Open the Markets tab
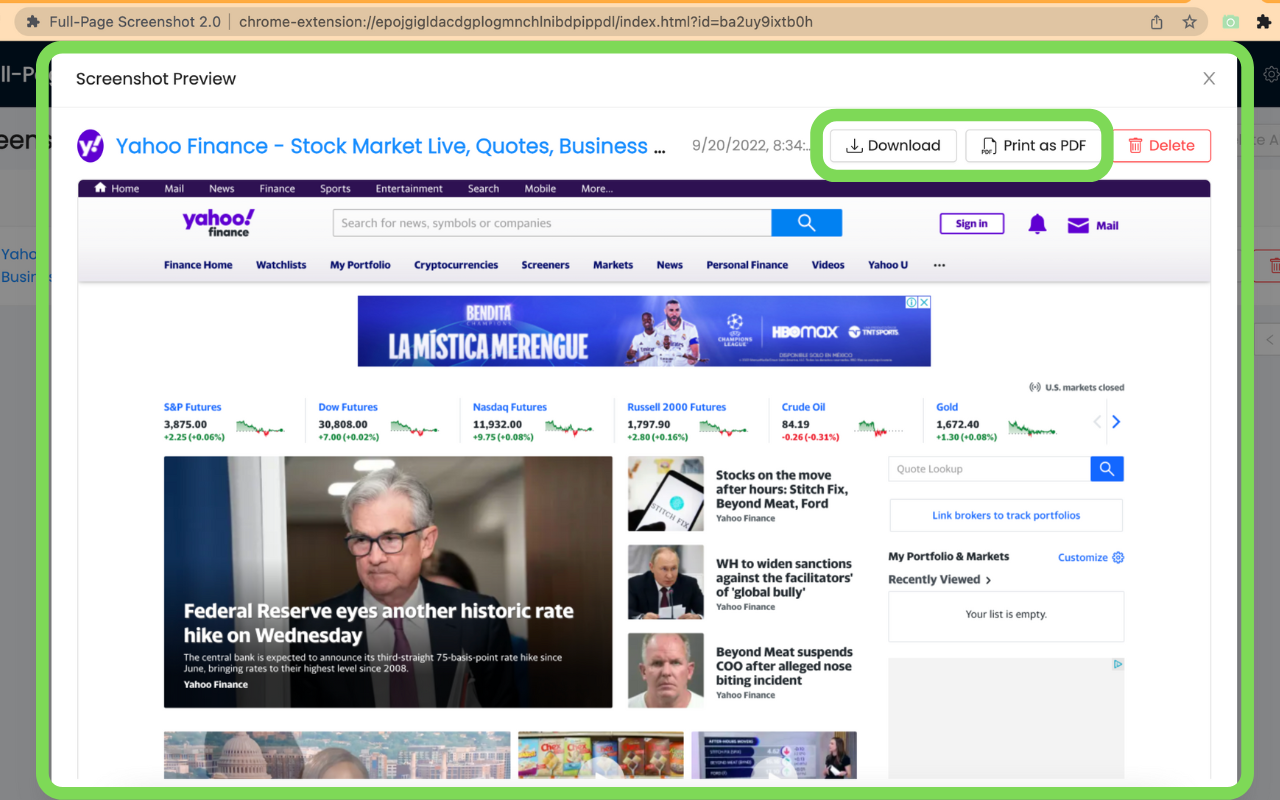 tap(613, 265)
